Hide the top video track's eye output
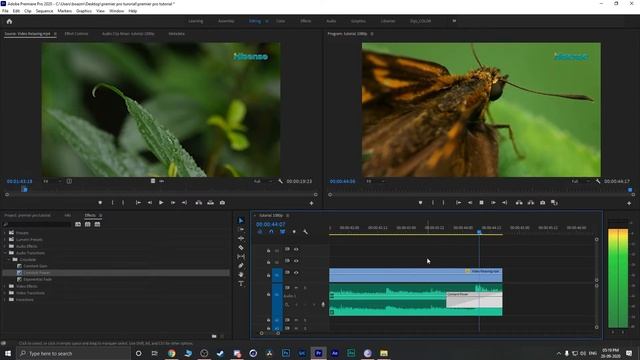The image size is (640, 360). pos(296,249)
